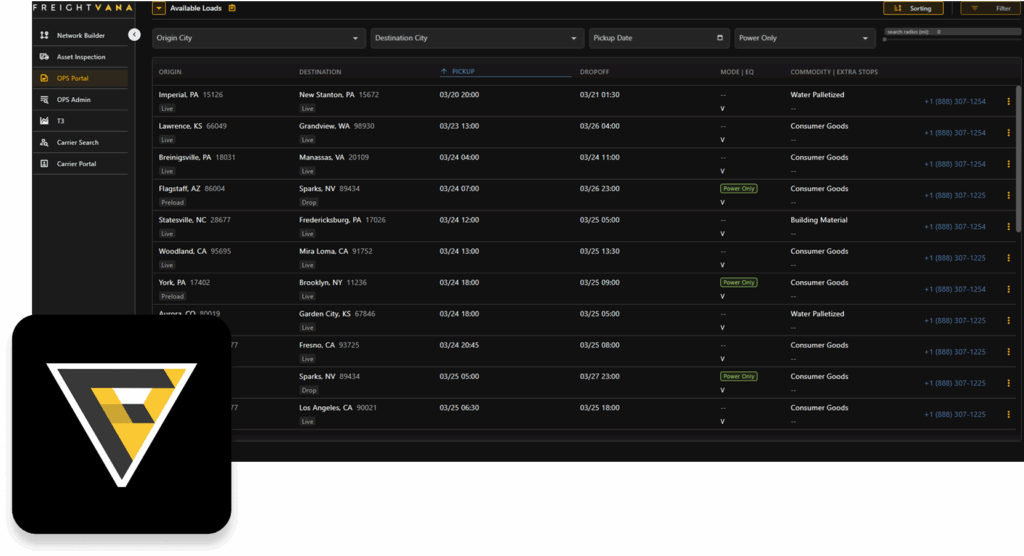Click the Destination column header

coord(320,72)
